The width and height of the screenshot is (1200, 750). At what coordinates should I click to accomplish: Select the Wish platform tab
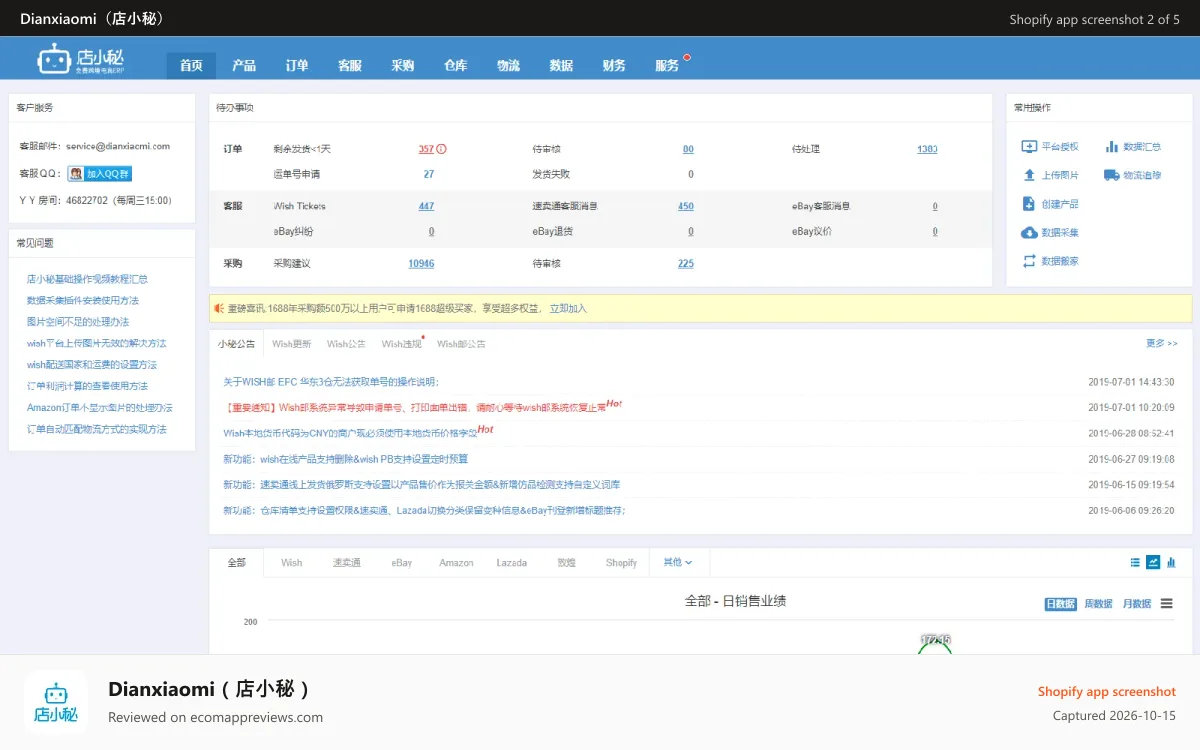(x=292, y=563)
